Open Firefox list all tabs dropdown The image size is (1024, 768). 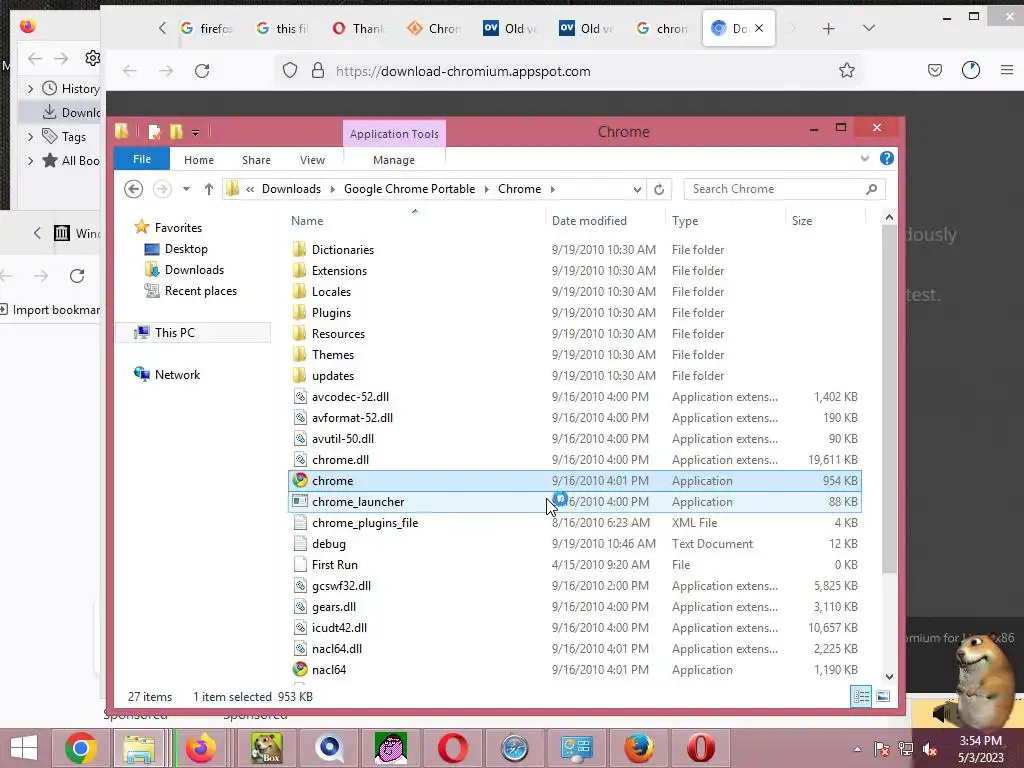868,28
